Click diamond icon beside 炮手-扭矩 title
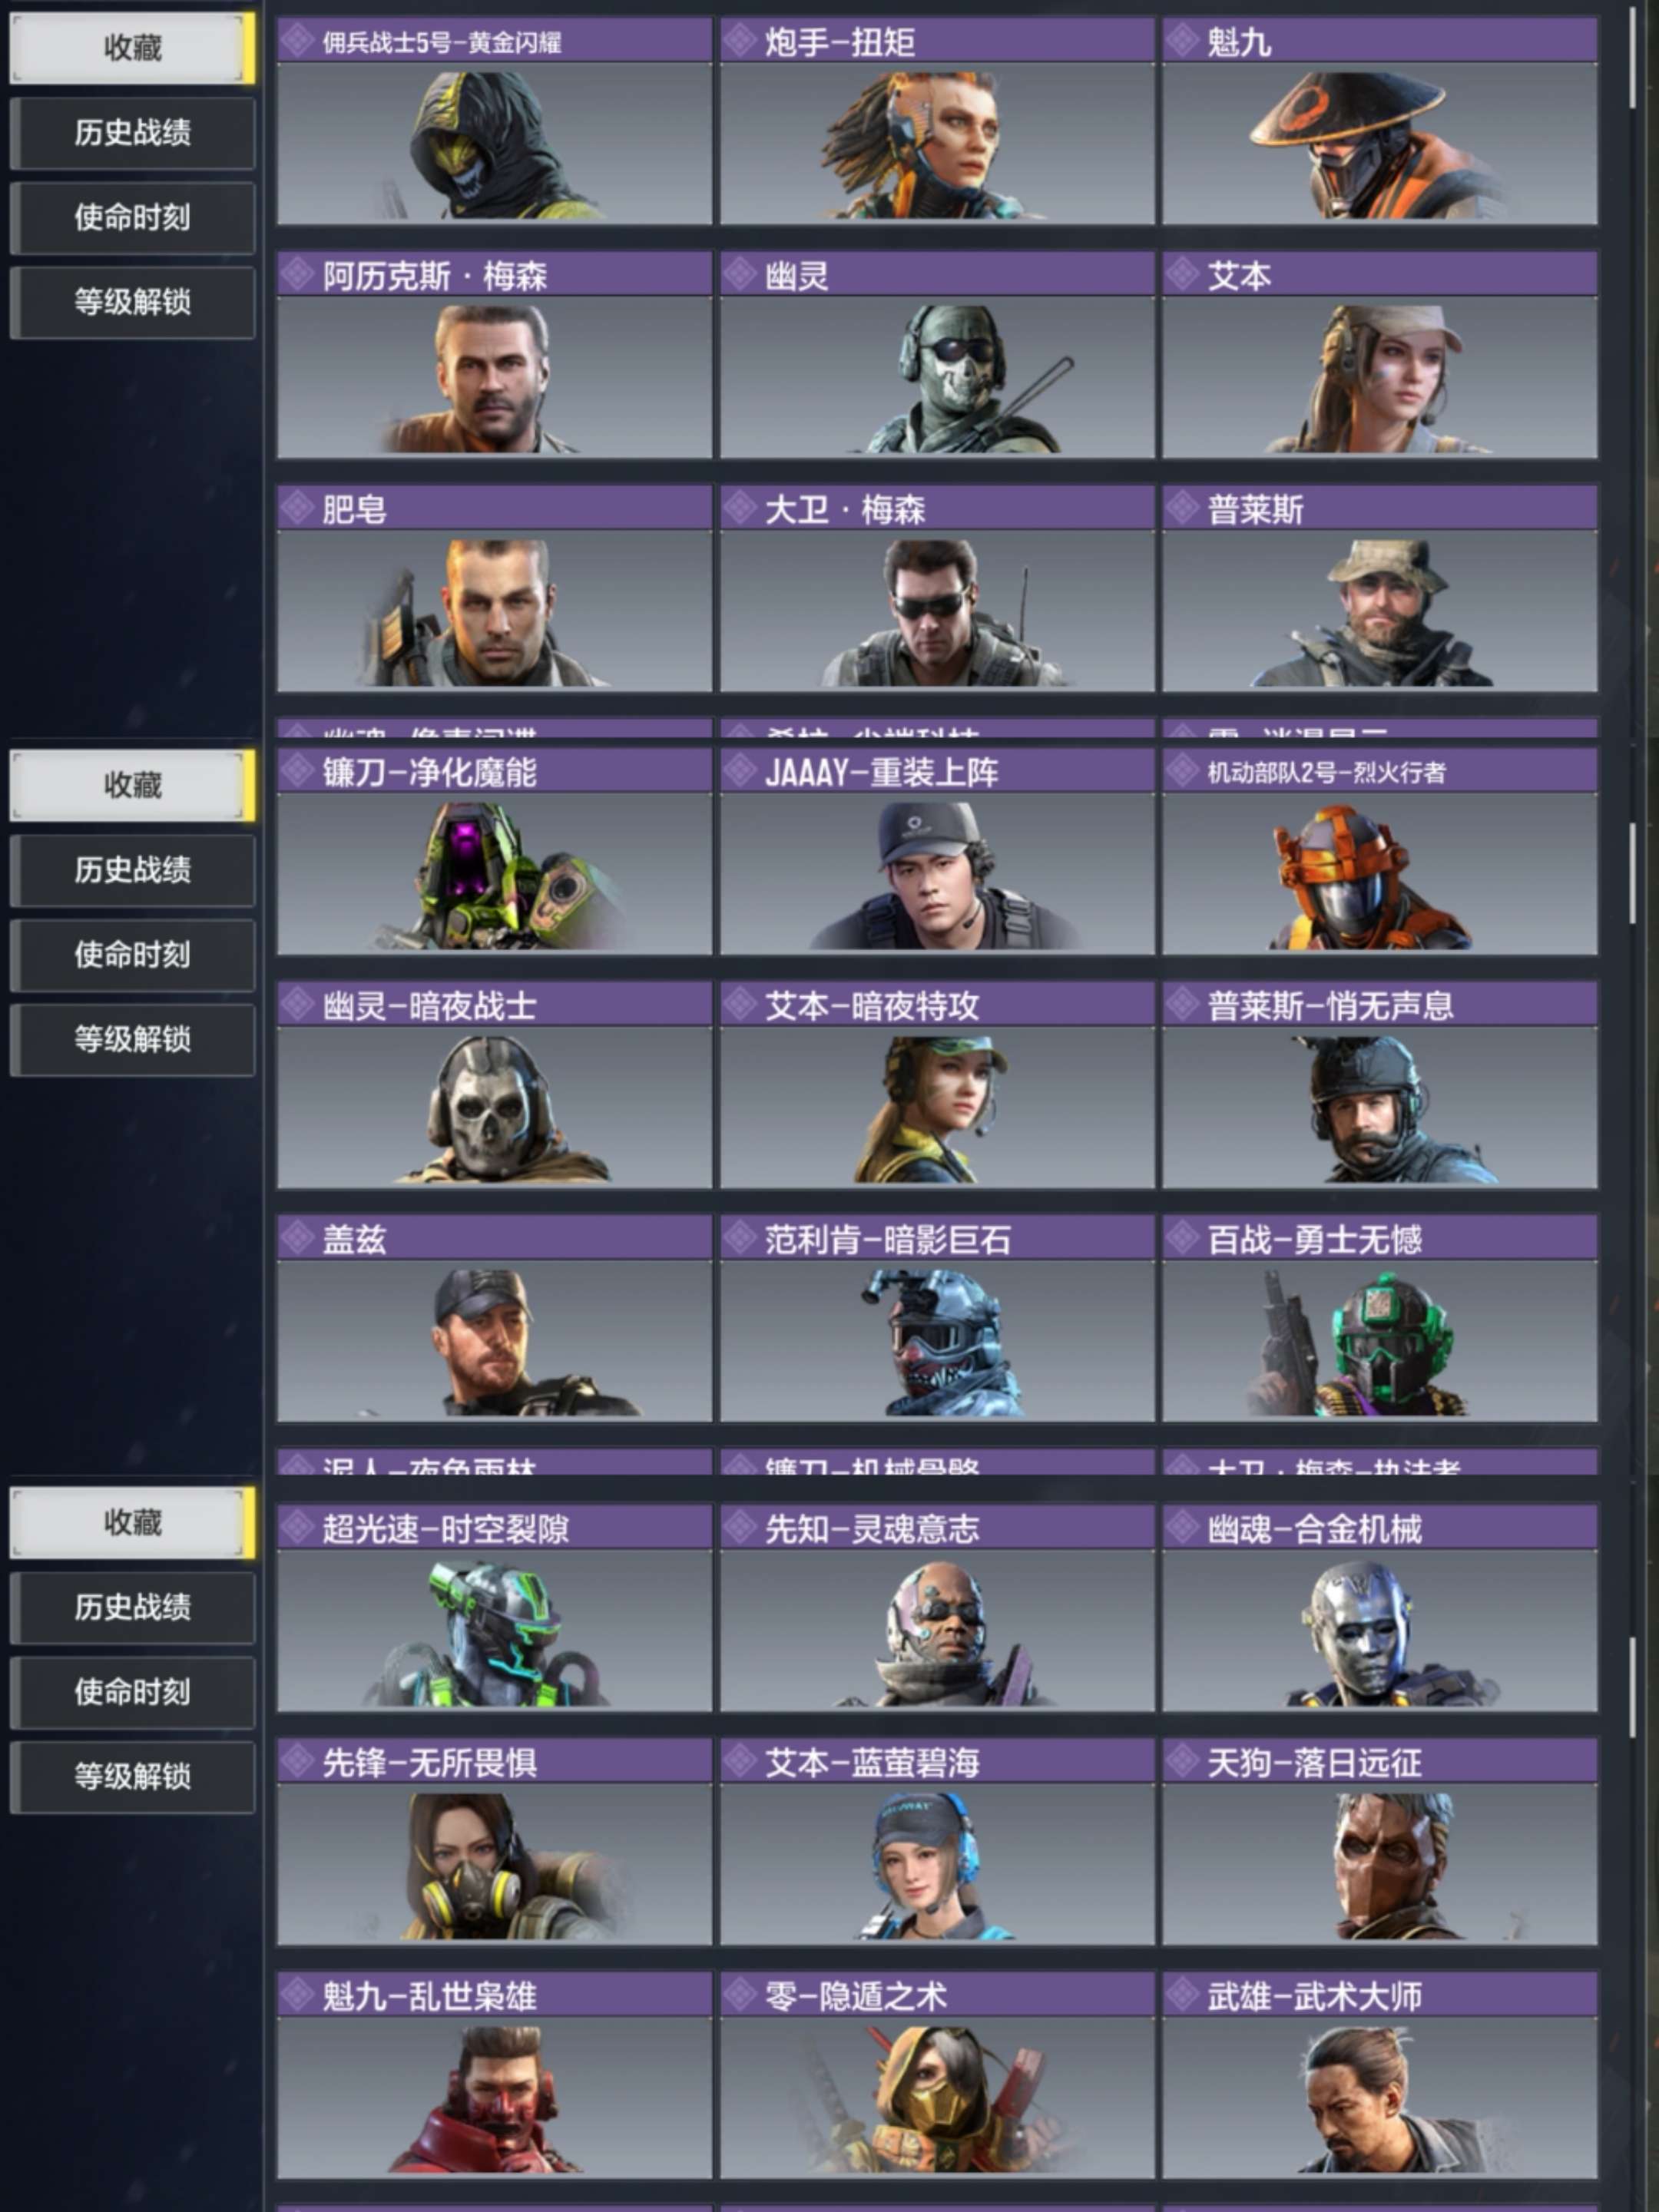Viewport: 1659px width, 2212px height. [740, 41]
